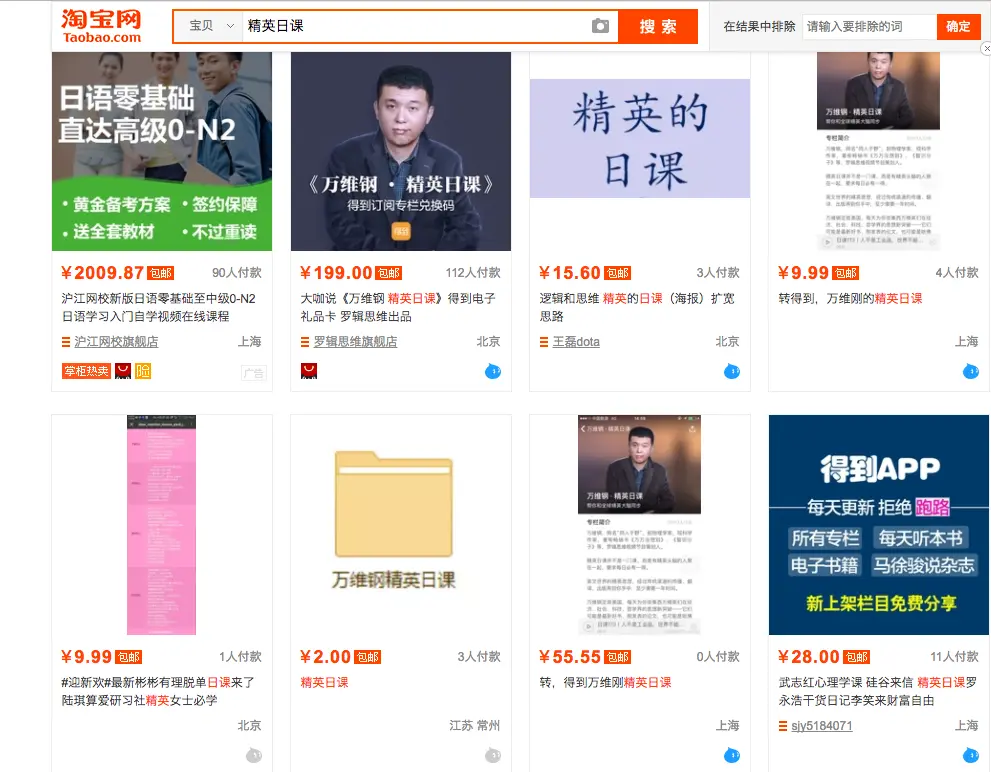Viewport: 991px width, 772px height.
Task: Click the shop icon beside 罗辑思维旗舰店
Action: (x=305, y=342)
